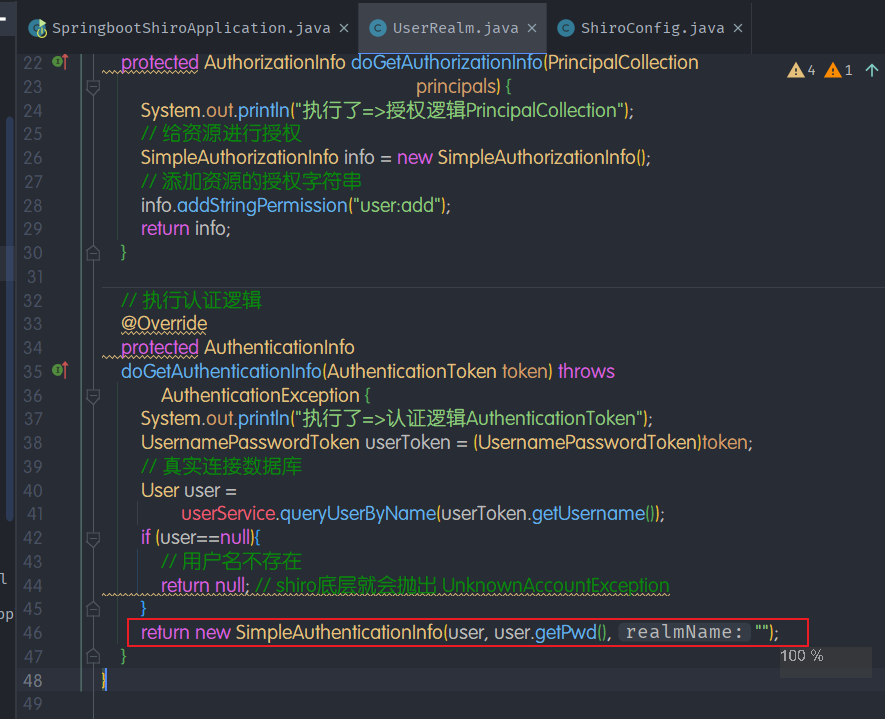The height and width of the screenshot is (719, 885).
Task: Click the realmName parameter hint on line 46
Action: (684, 632)
